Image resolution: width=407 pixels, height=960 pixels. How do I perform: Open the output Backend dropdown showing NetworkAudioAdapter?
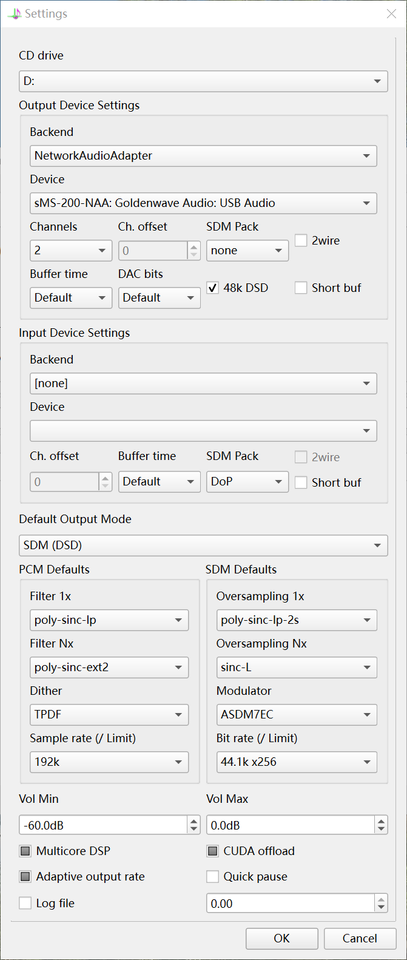203,156
